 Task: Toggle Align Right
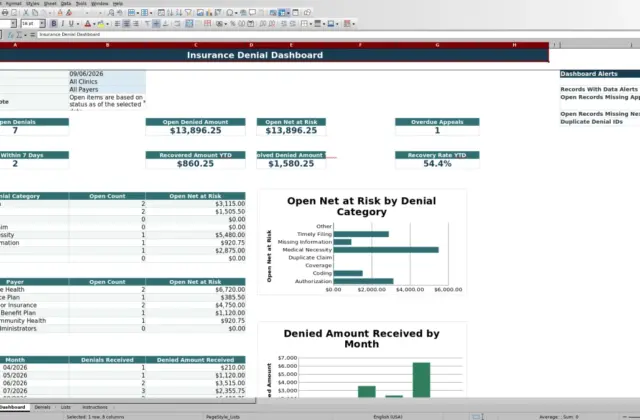[x=136, y=24]
